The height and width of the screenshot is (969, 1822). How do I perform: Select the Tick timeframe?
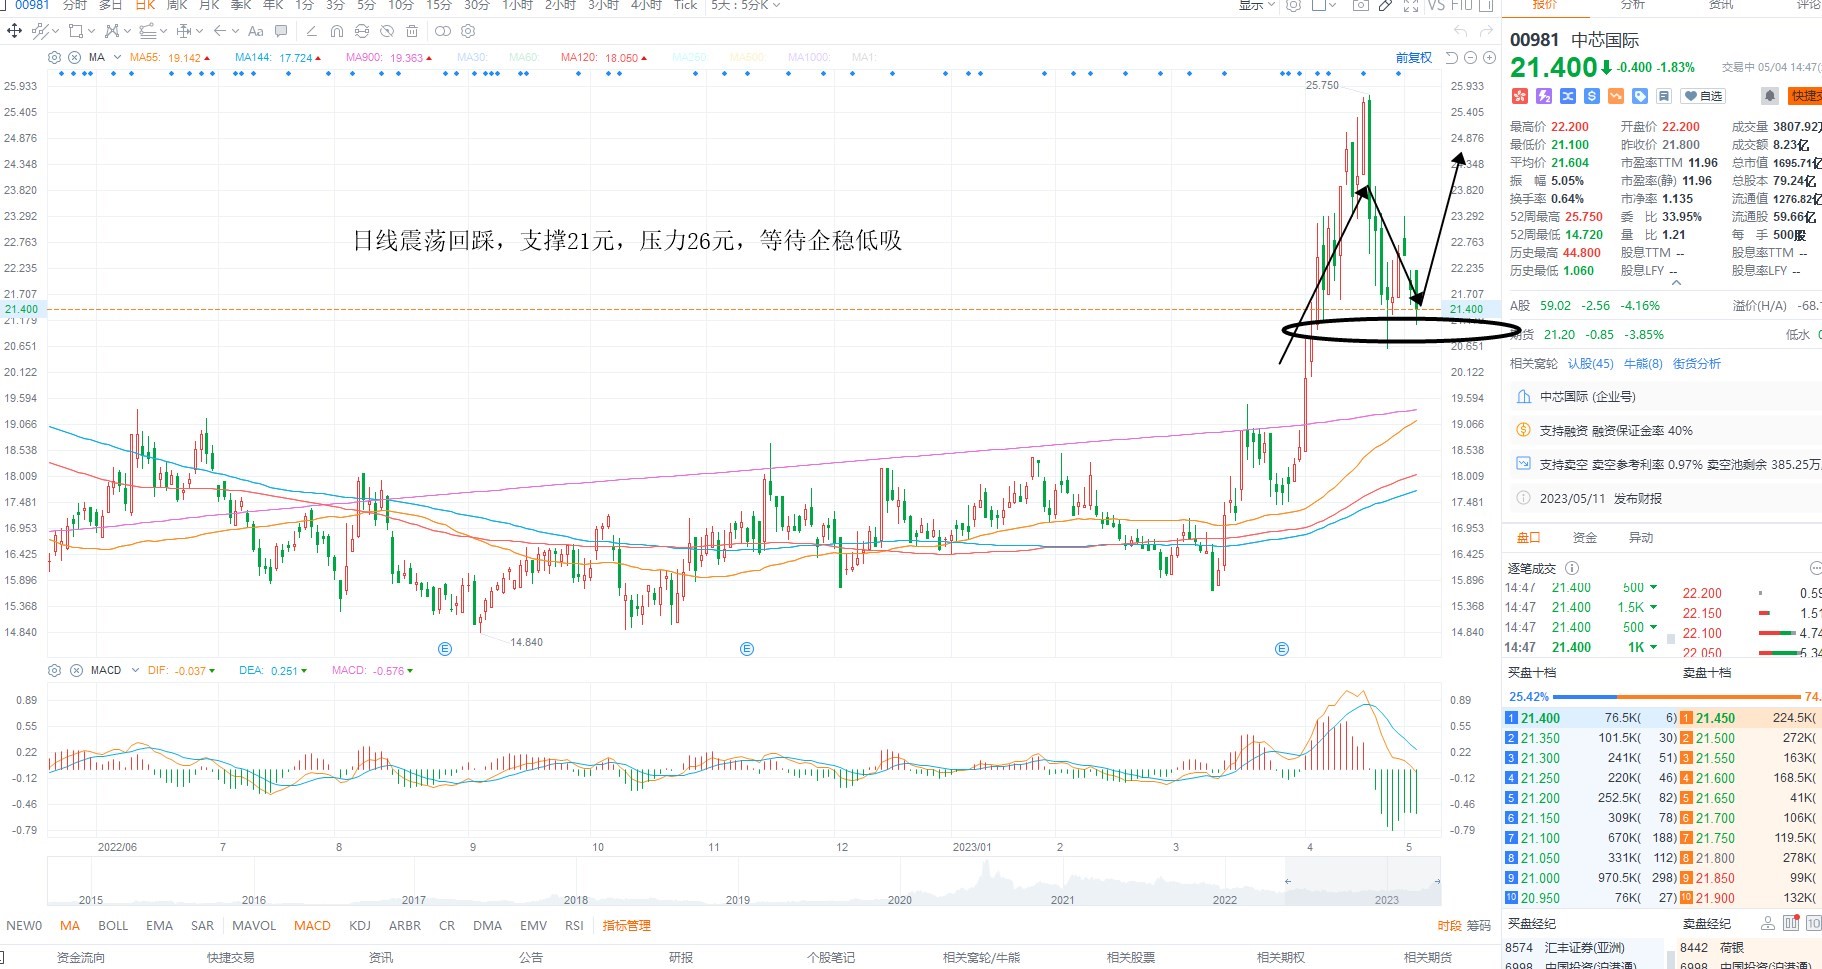(685, 5)
